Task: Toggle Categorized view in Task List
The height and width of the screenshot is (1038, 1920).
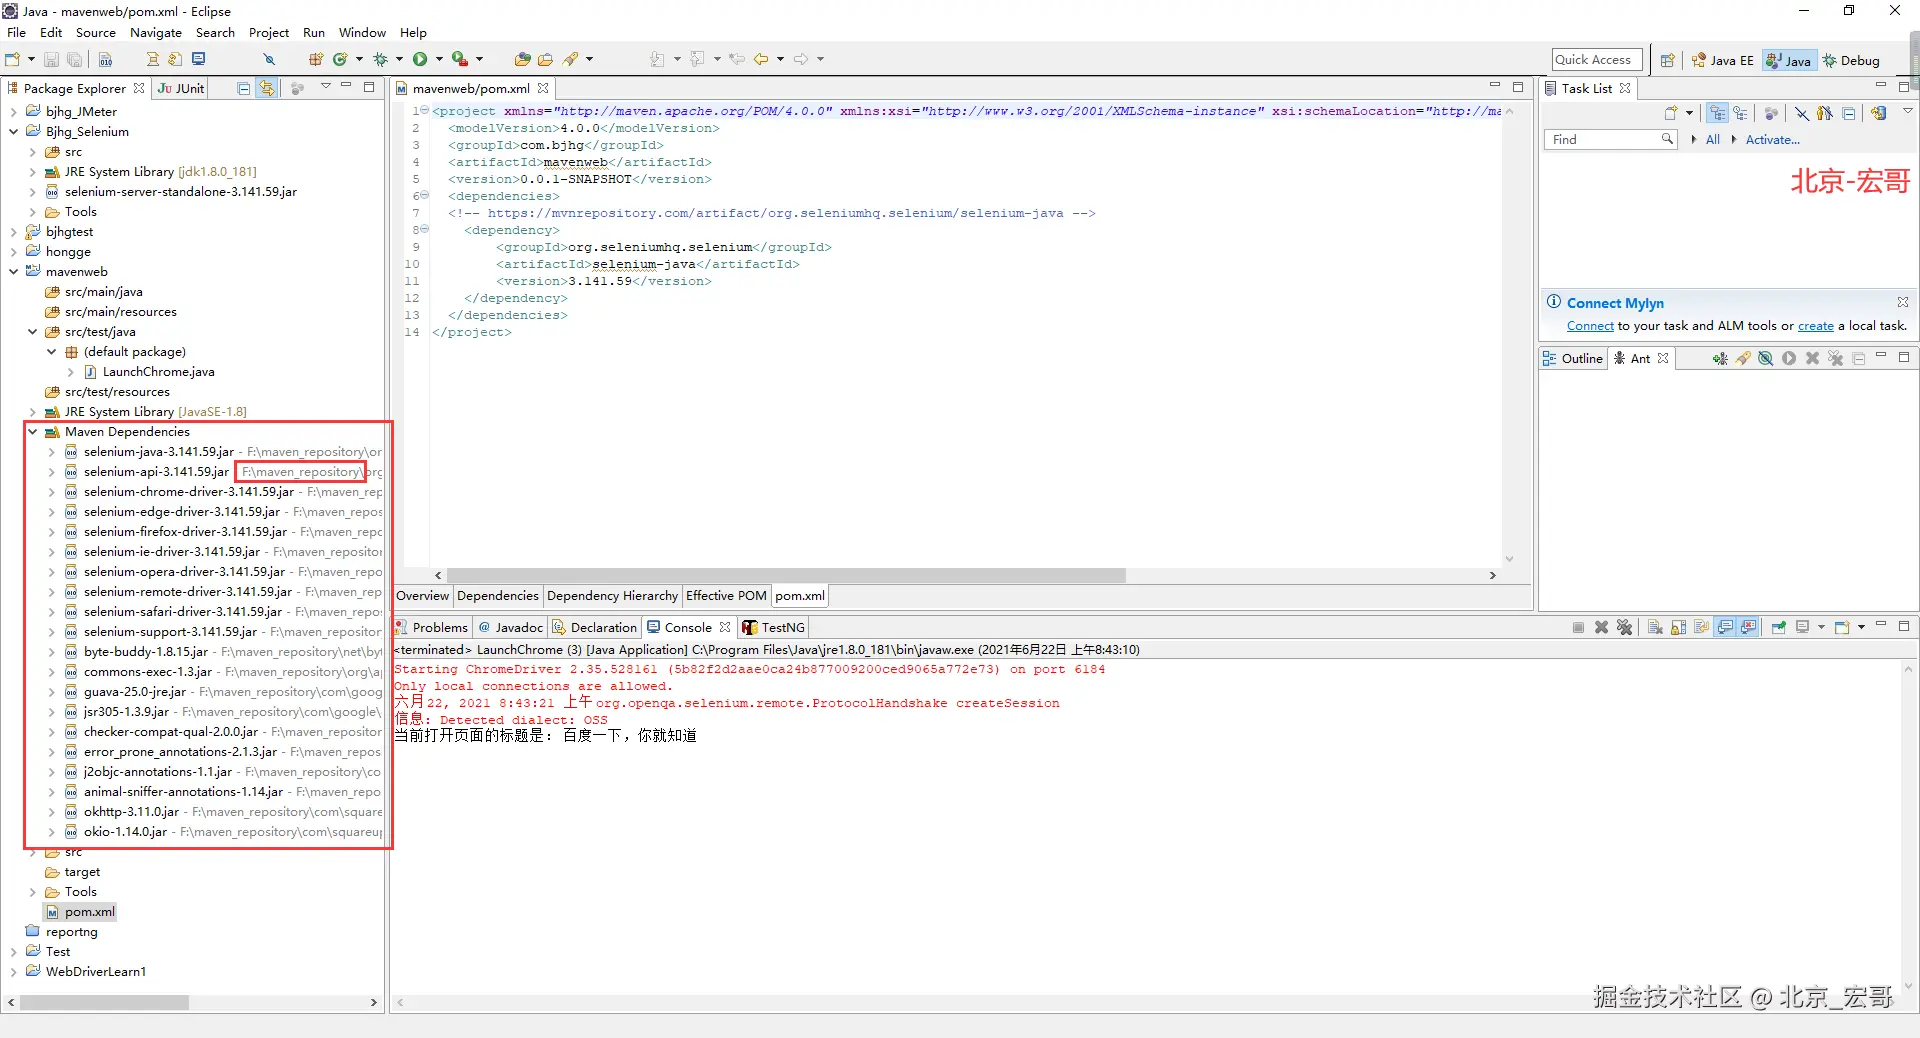Action: 1718,113
